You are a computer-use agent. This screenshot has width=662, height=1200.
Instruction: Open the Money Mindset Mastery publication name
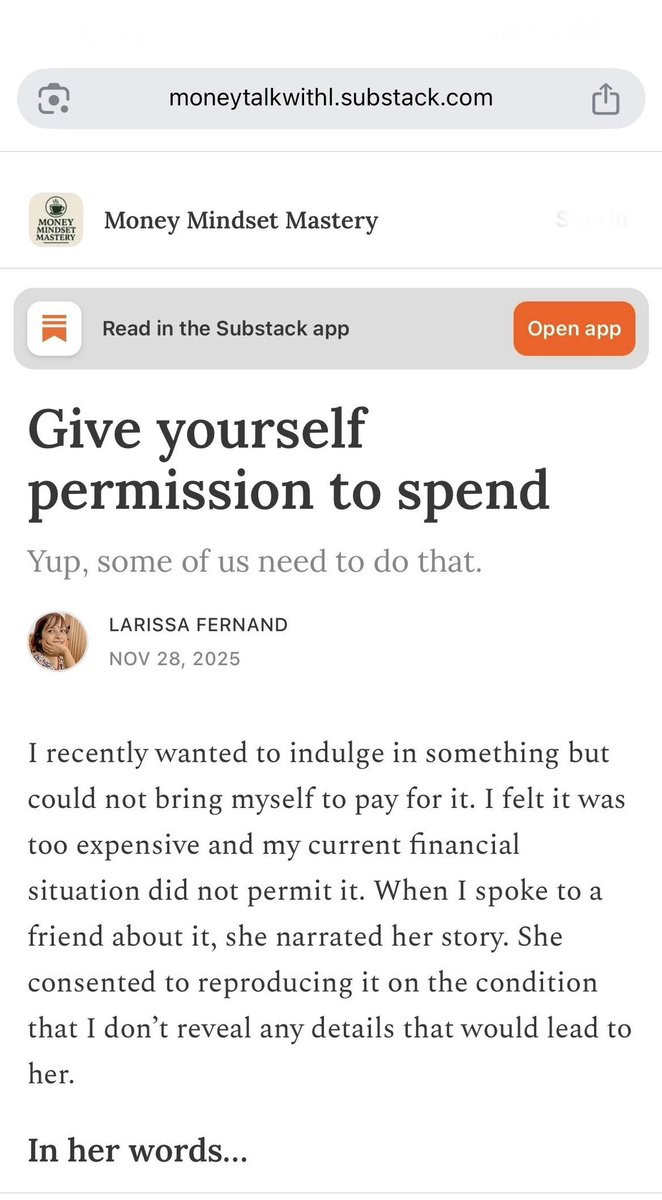(241, 220)
